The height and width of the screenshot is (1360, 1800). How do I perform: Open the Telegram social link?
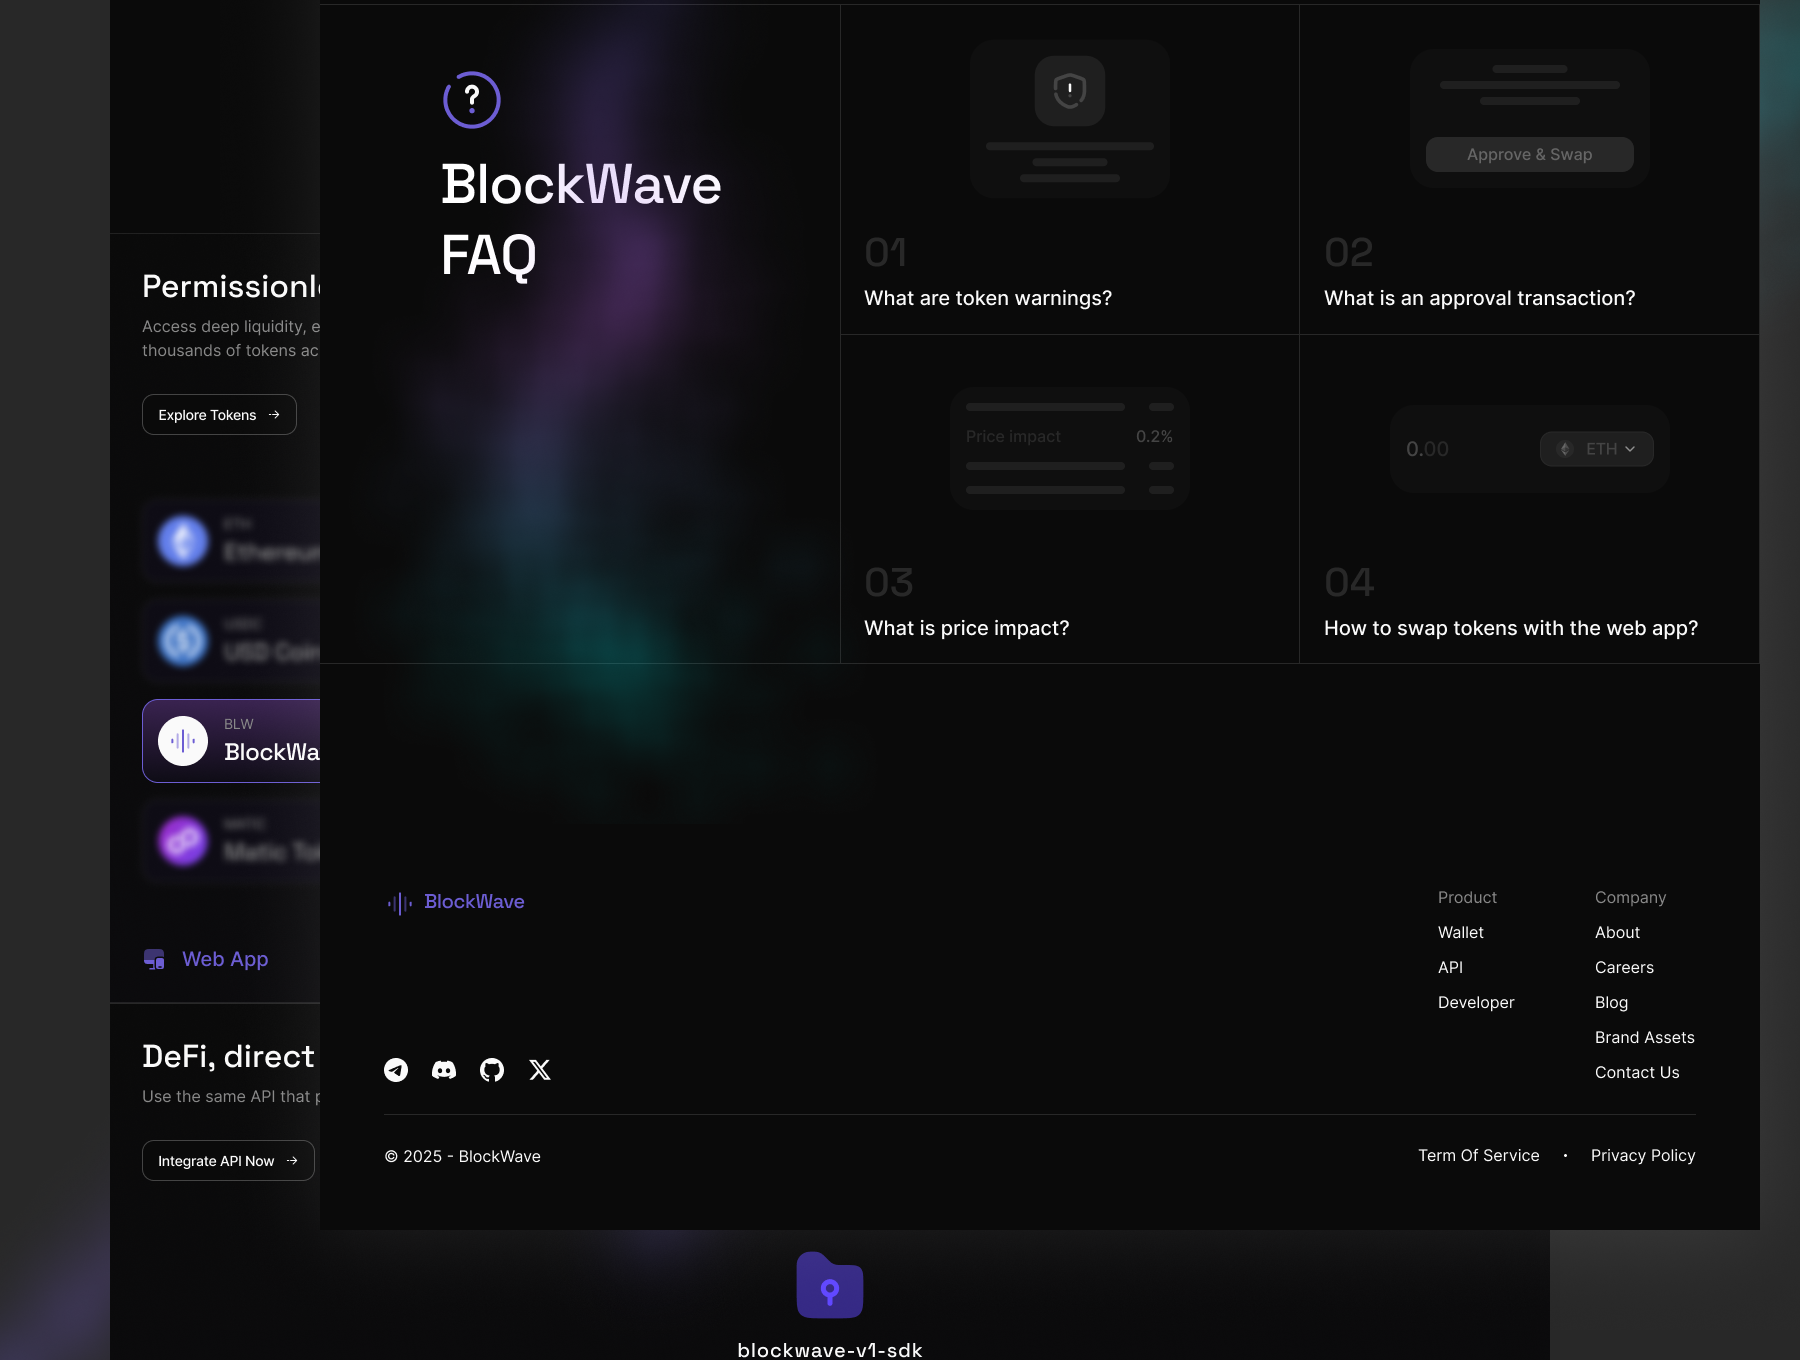(x=396, y=1070)
